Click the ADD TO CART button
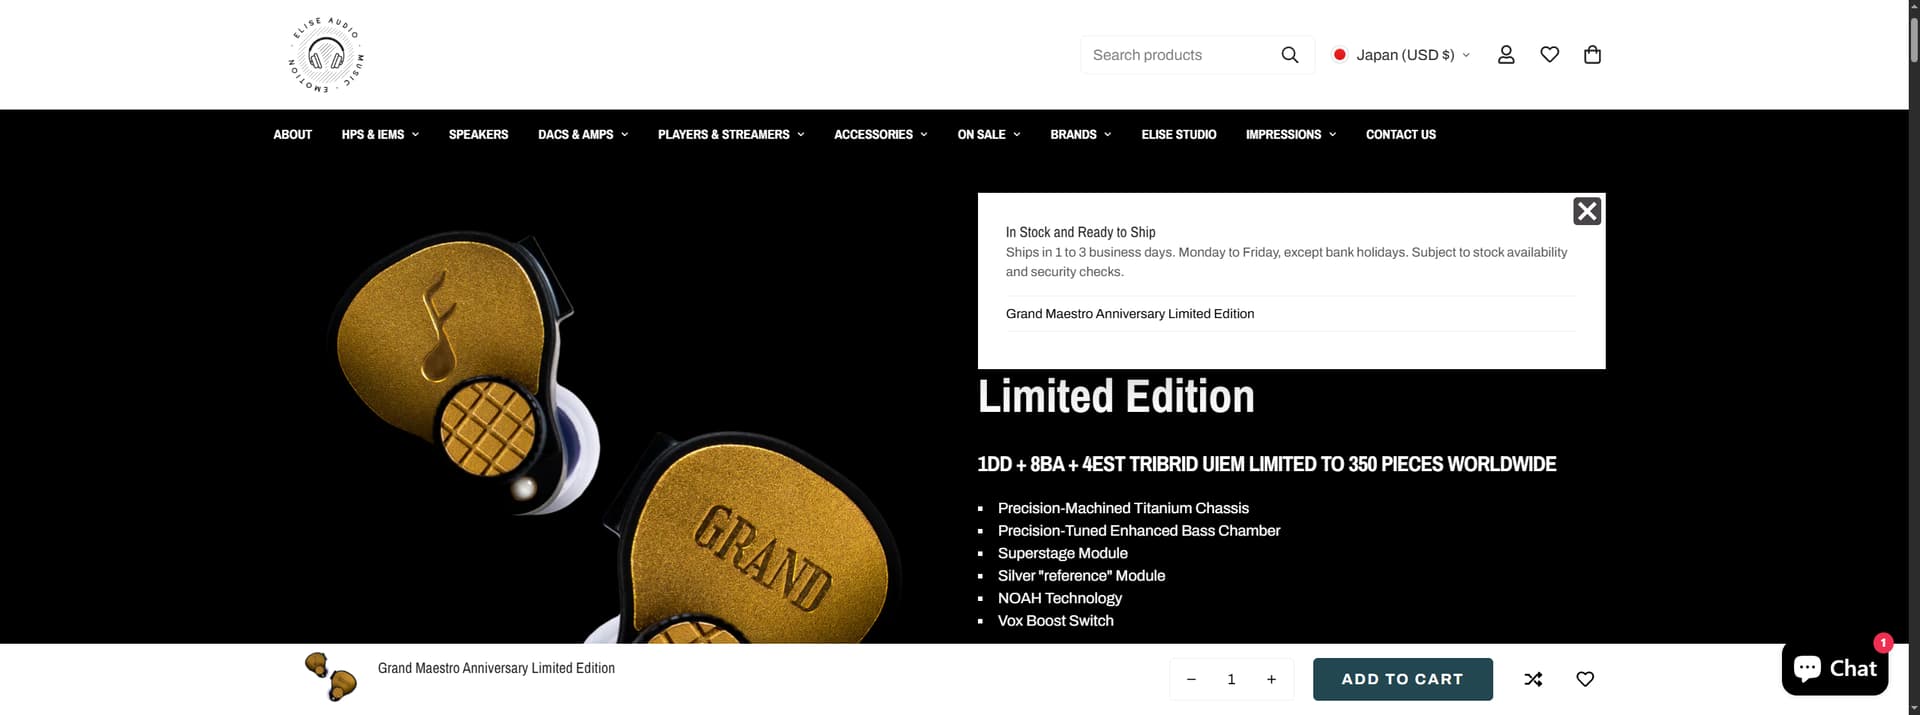Image resolution: width=1920 pixels, height=715 pixels. [1402, 679]
